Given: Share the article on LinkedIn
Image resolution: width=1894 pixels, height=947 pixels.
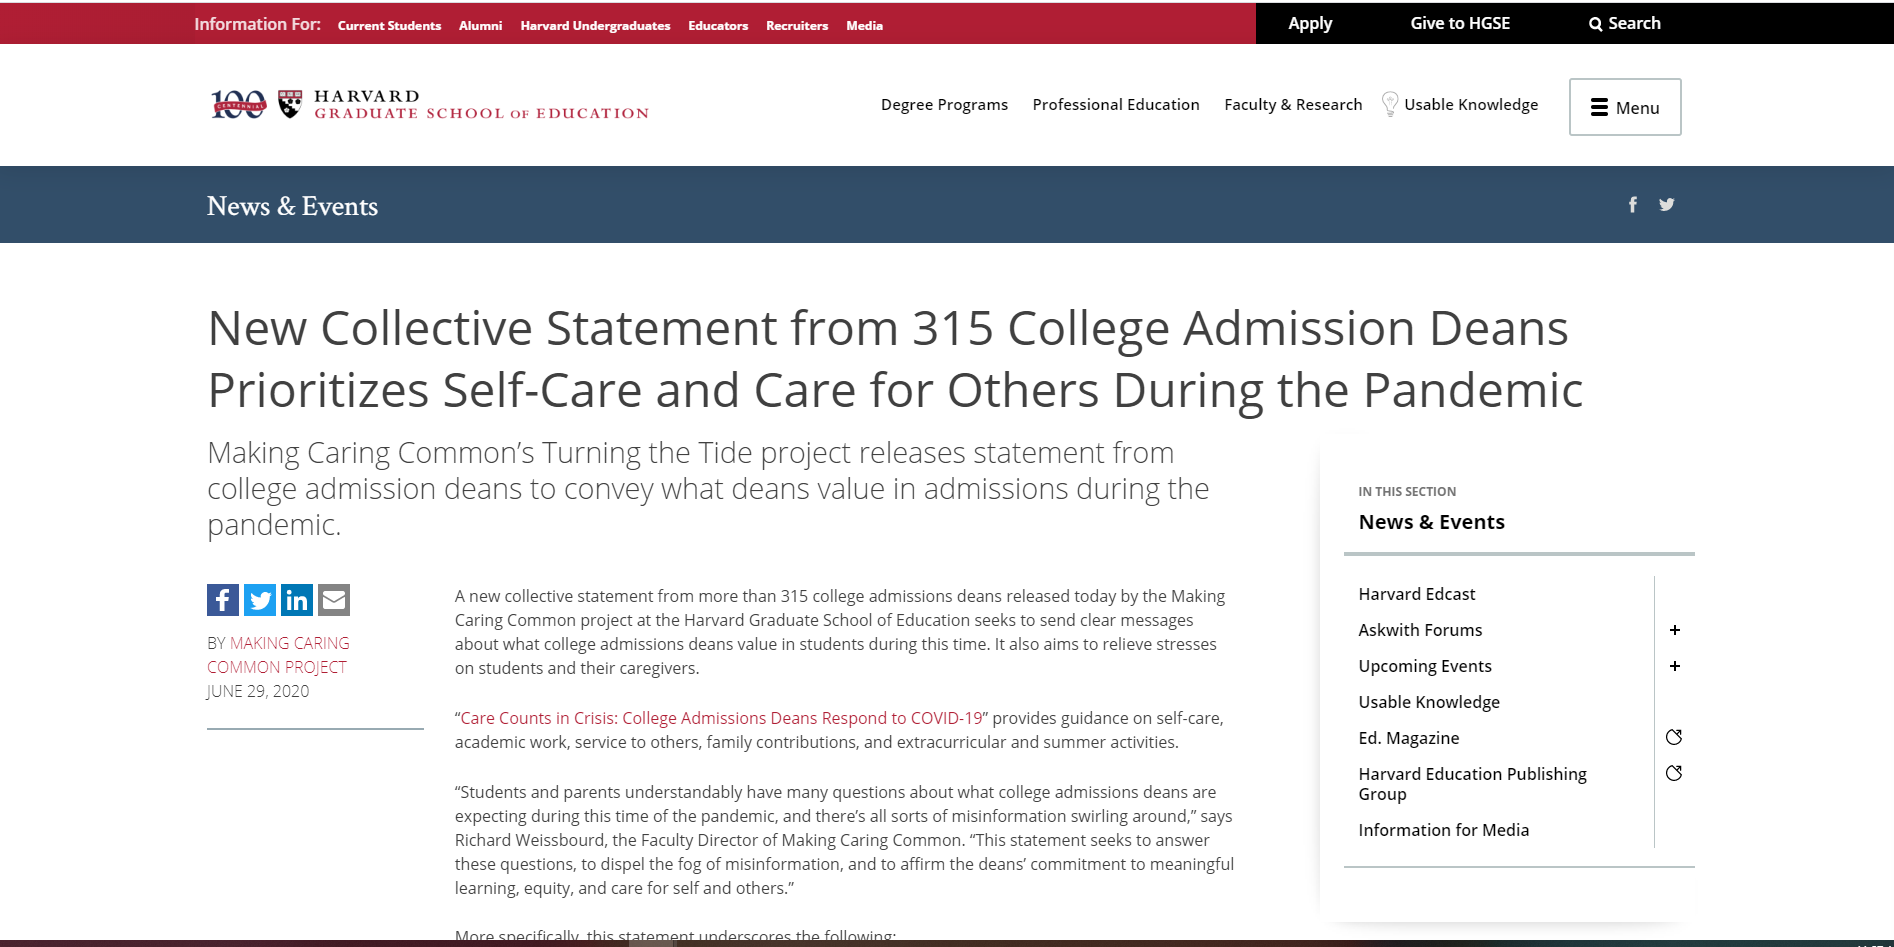Looking at the screenshot, I should 296,599.
